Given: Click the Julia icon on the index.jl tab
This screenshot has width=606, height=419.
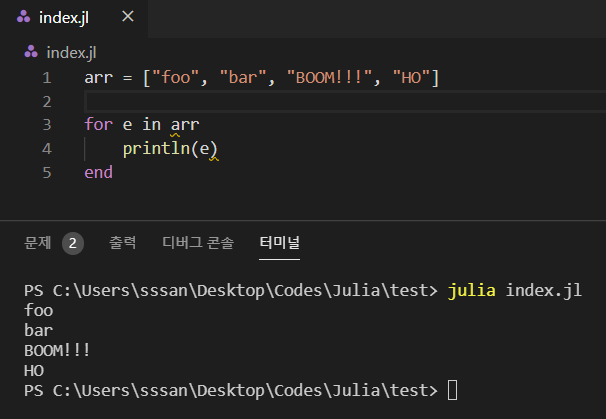Looking at the screenshot, I should 20,18.
